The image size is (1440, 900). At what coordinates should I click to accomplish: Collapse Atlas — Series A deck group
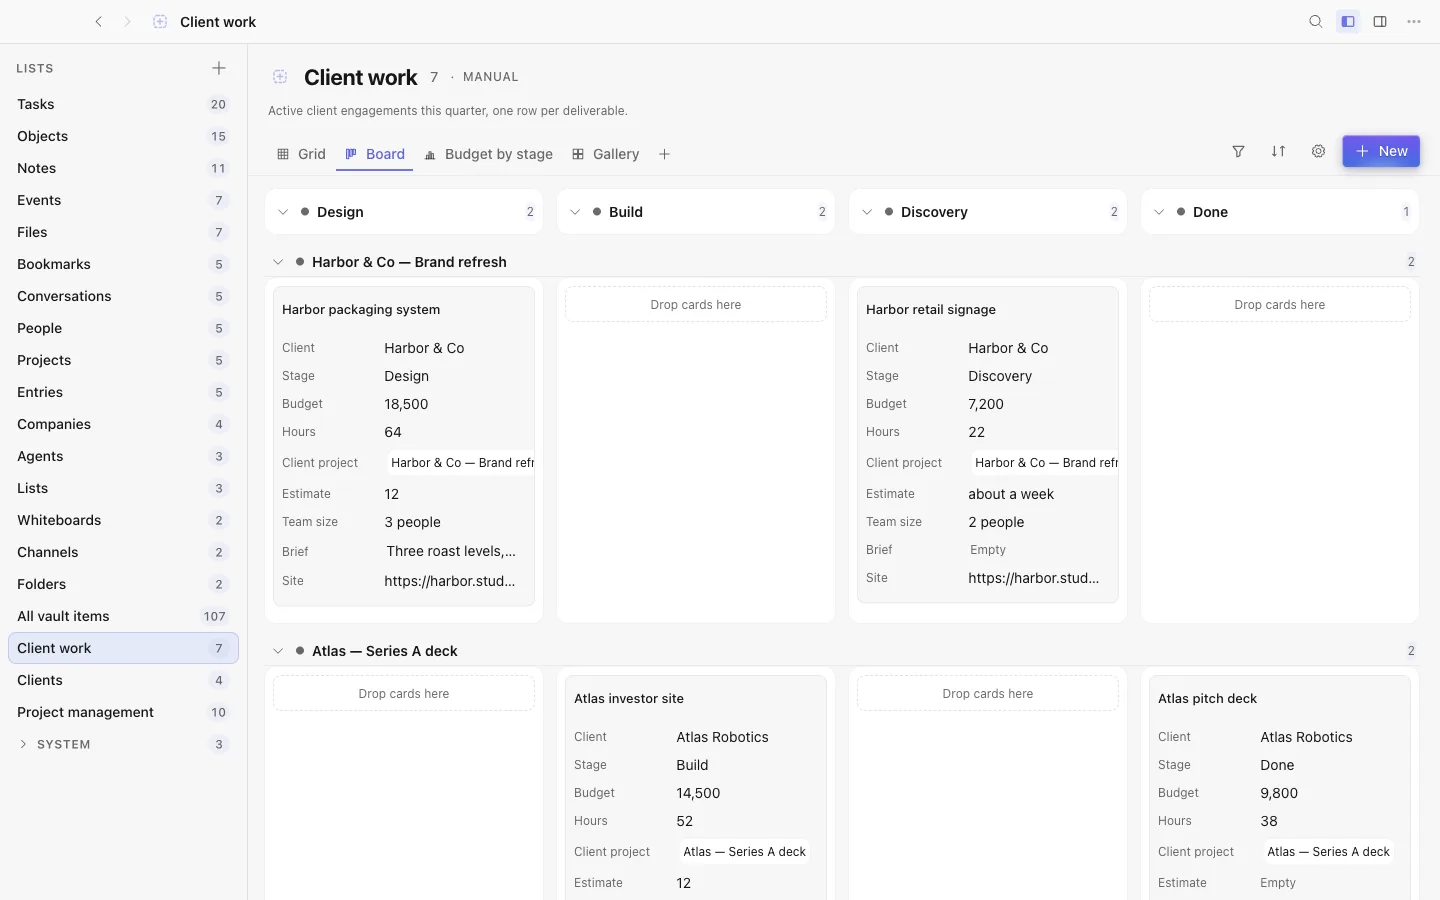(278, 651)
